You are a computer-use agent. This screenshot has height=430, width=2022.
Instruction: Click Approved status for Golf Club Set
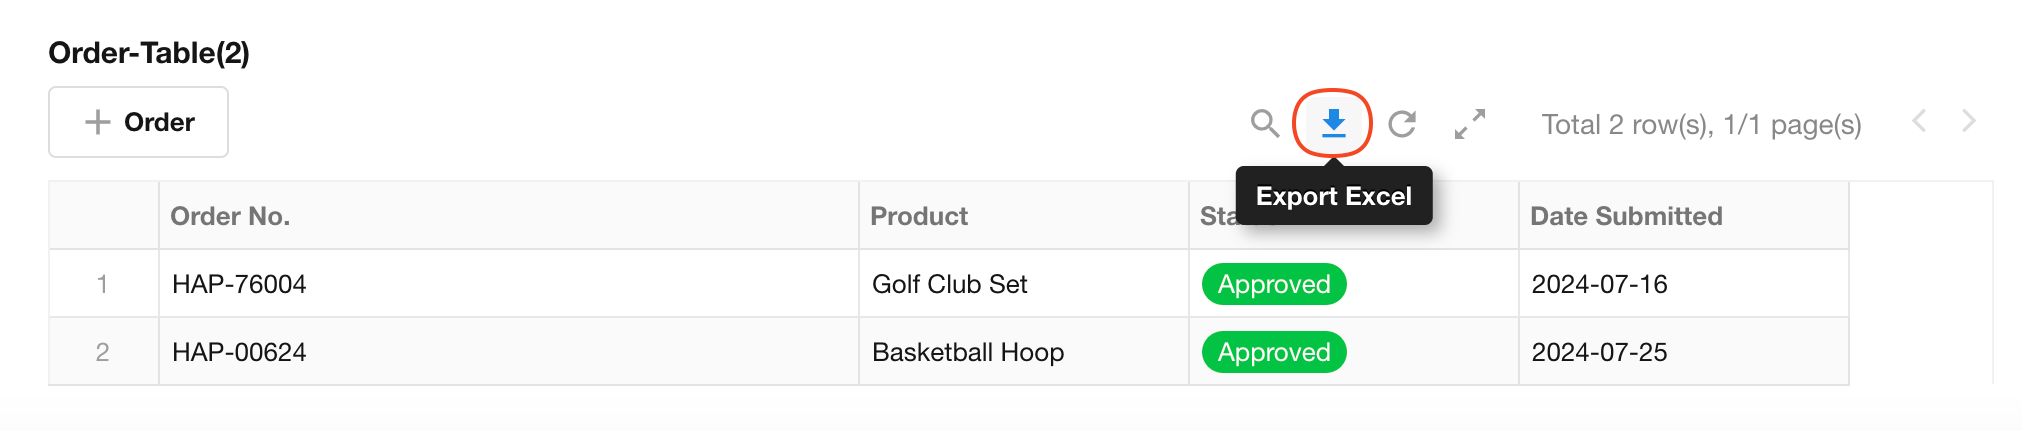coord(1274,284)
